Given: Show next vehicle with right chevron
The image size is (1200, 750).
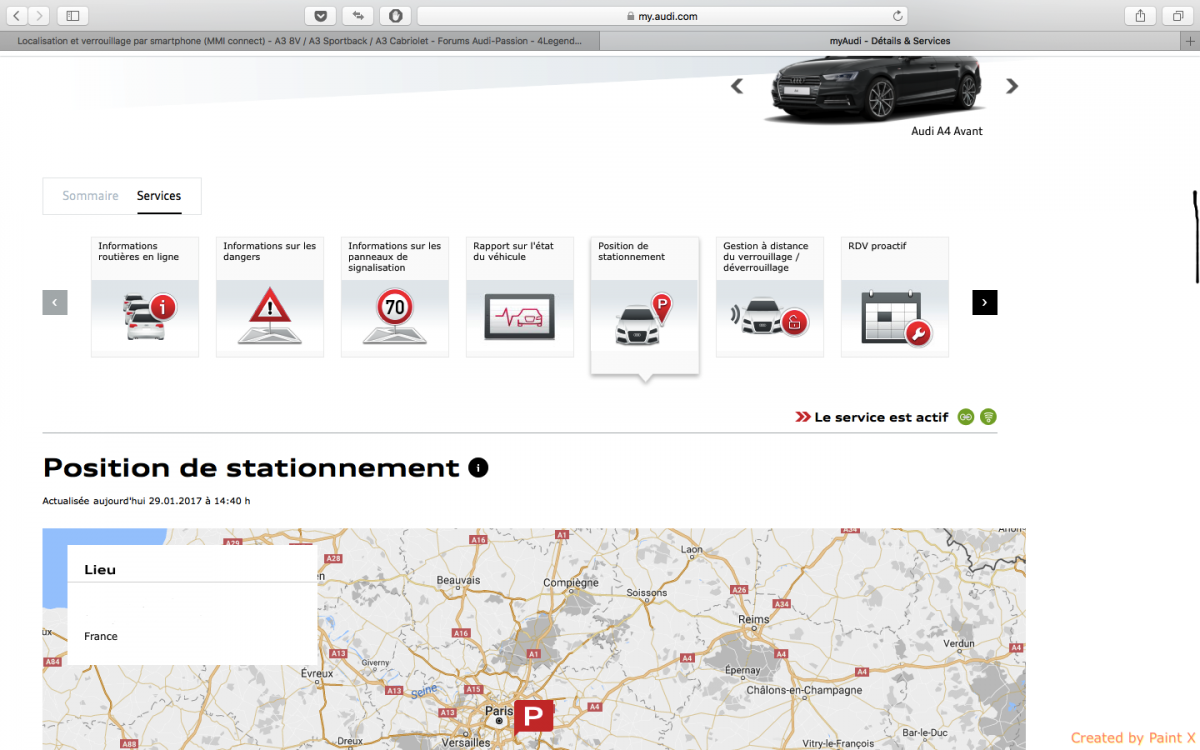Looking at the screenshot, I should 1012,87.
